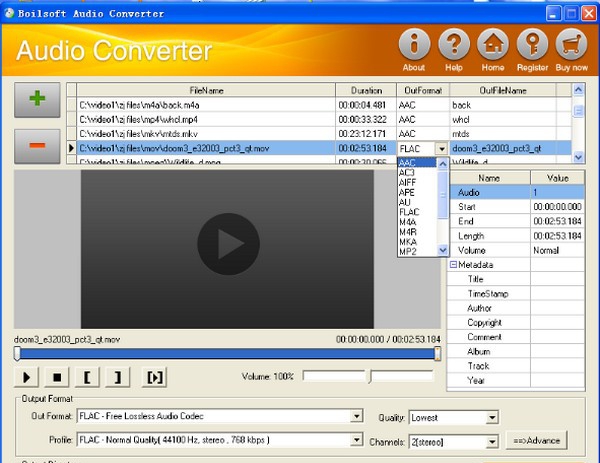
Task: Click the Boilsoft app icon in title bar
Action: click(9, 13)
